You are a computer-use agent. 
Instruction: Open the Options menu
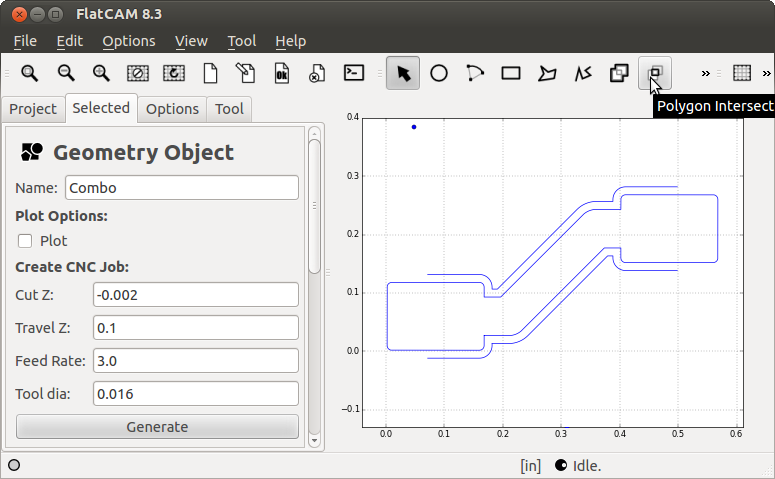129,41
